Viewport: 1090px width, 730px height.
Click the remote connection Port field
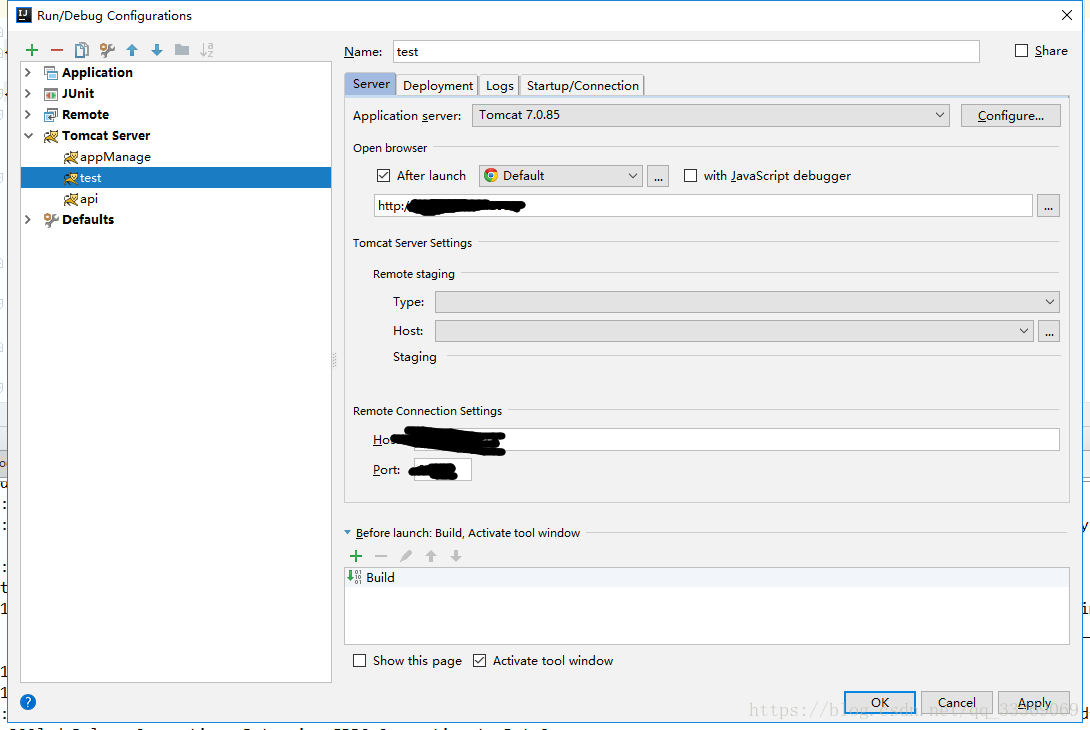443,469
